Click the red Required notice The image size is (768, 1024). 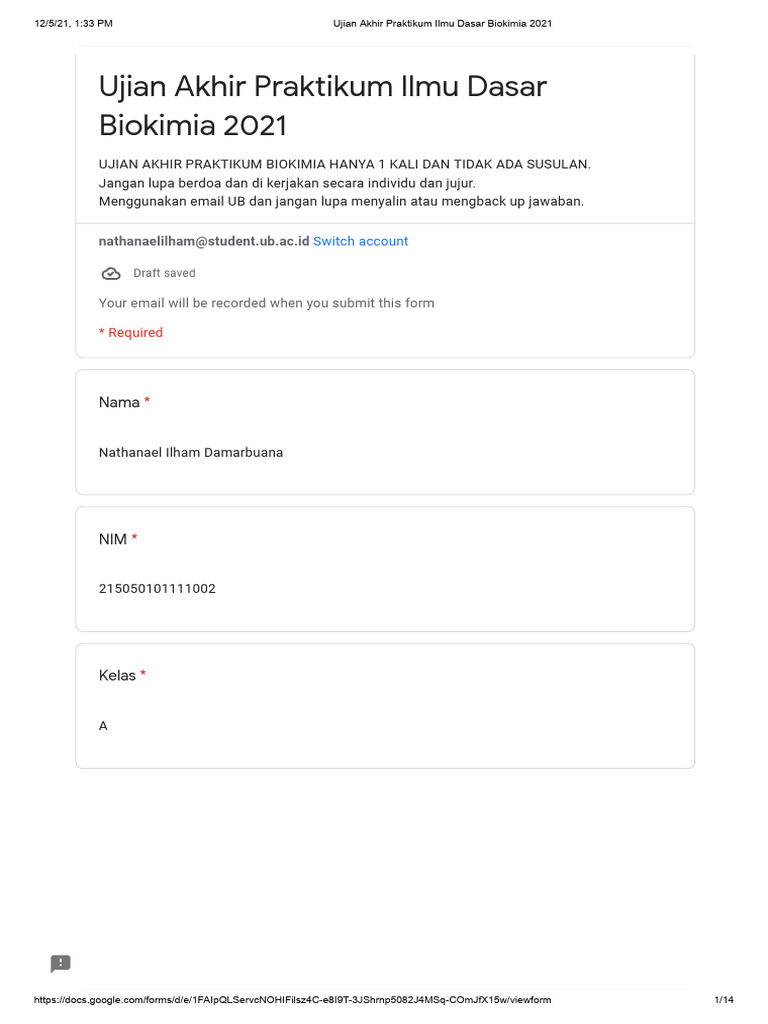(130, 332)
